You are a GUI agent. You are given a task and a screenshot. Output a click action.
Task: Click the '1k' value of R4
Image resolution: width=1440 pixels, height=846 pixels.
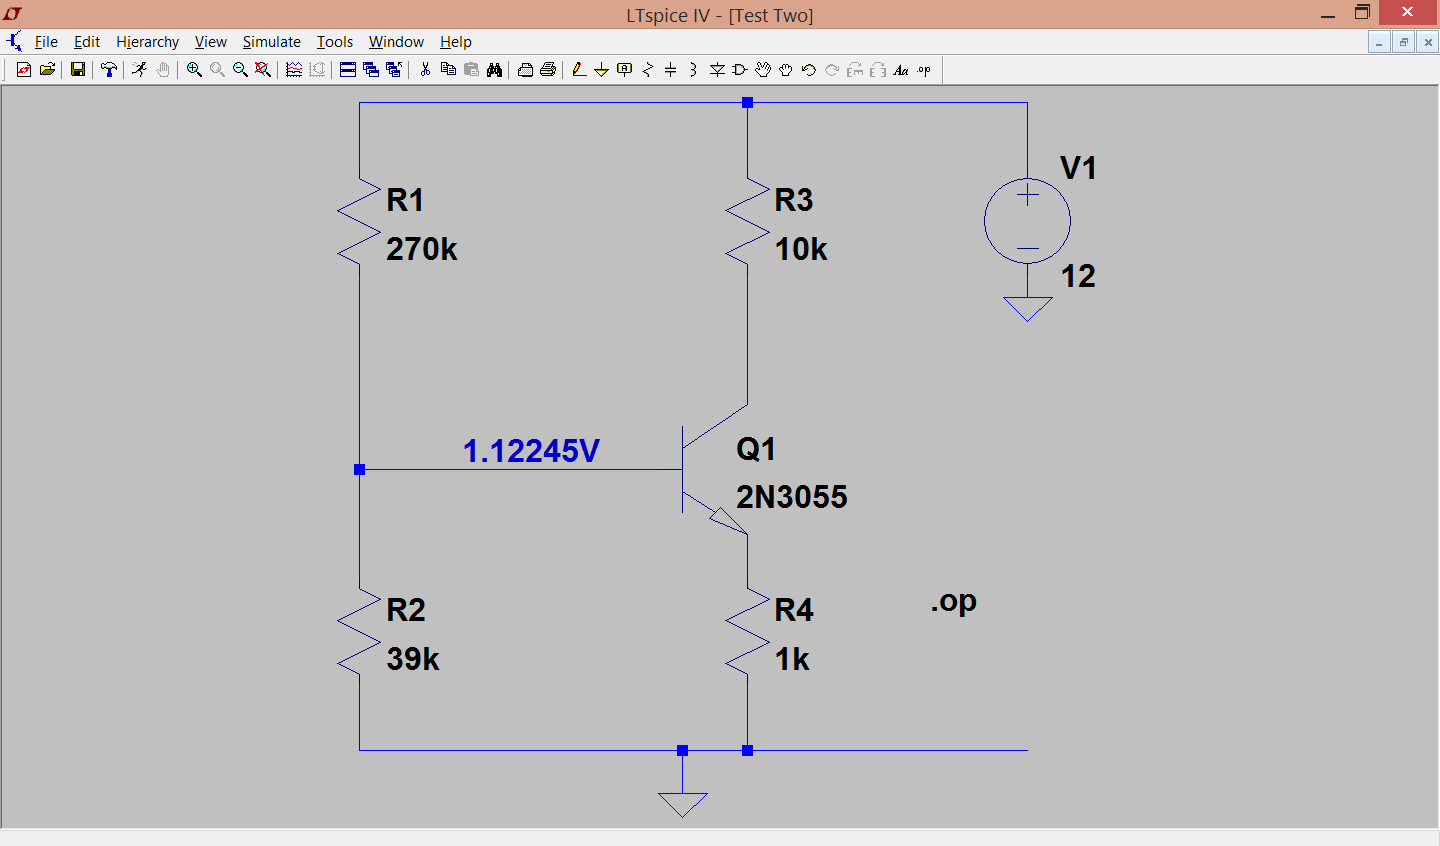point(792,659)
